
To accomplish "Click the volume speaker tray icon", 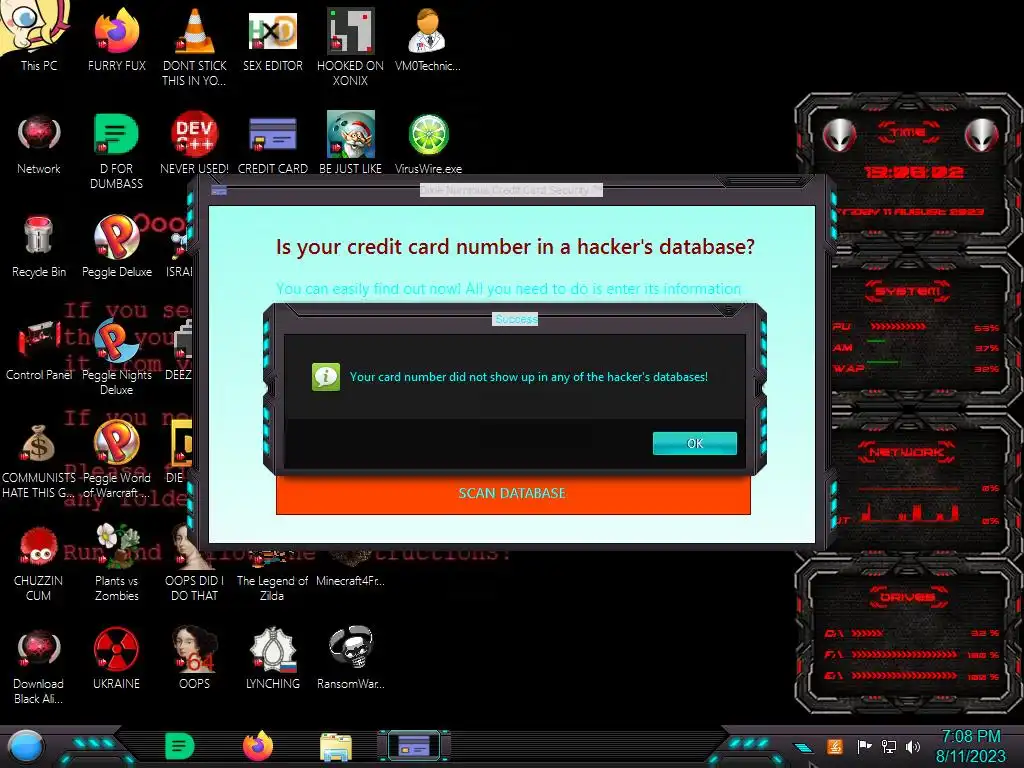I will (913, 746).
